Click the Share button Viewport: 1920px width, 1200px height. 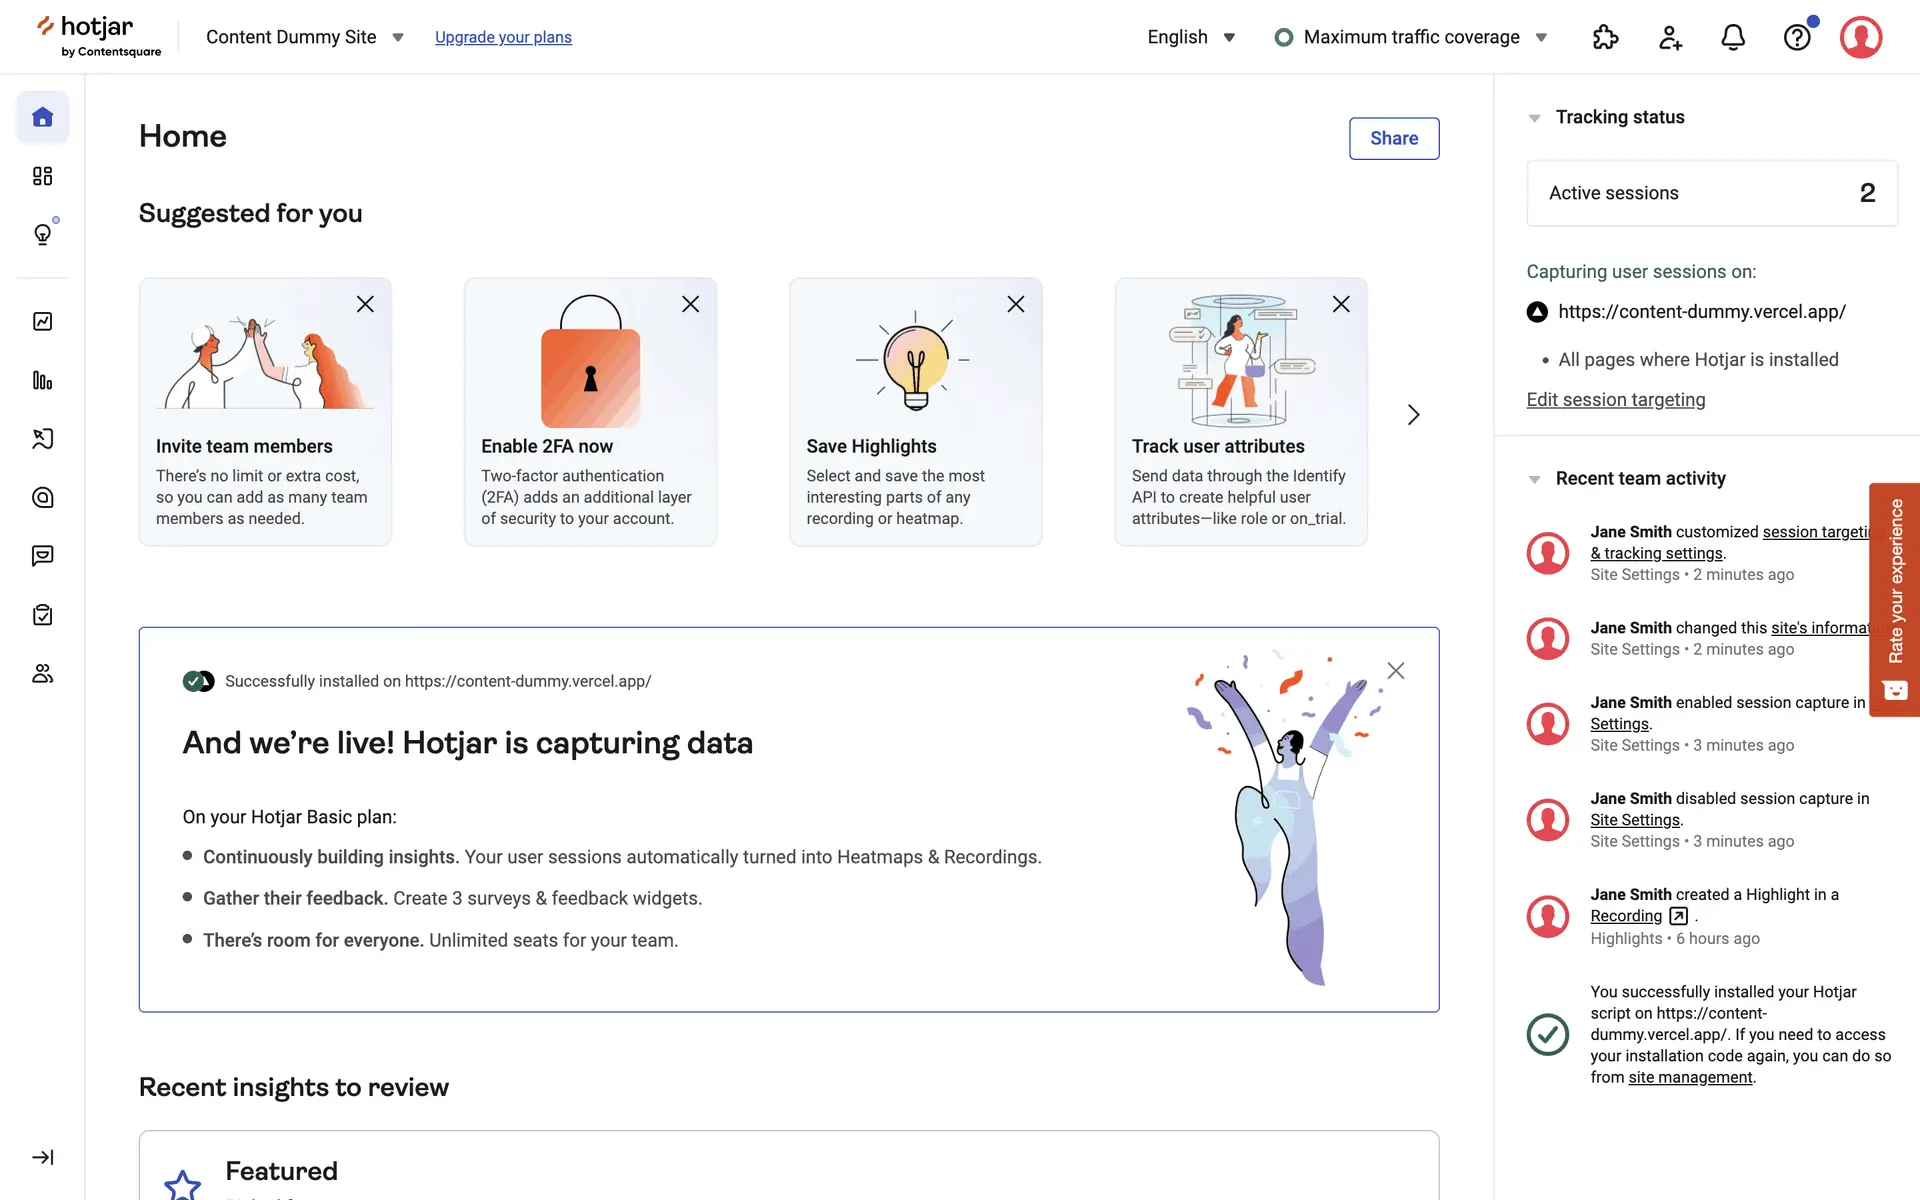[1393, 138]
